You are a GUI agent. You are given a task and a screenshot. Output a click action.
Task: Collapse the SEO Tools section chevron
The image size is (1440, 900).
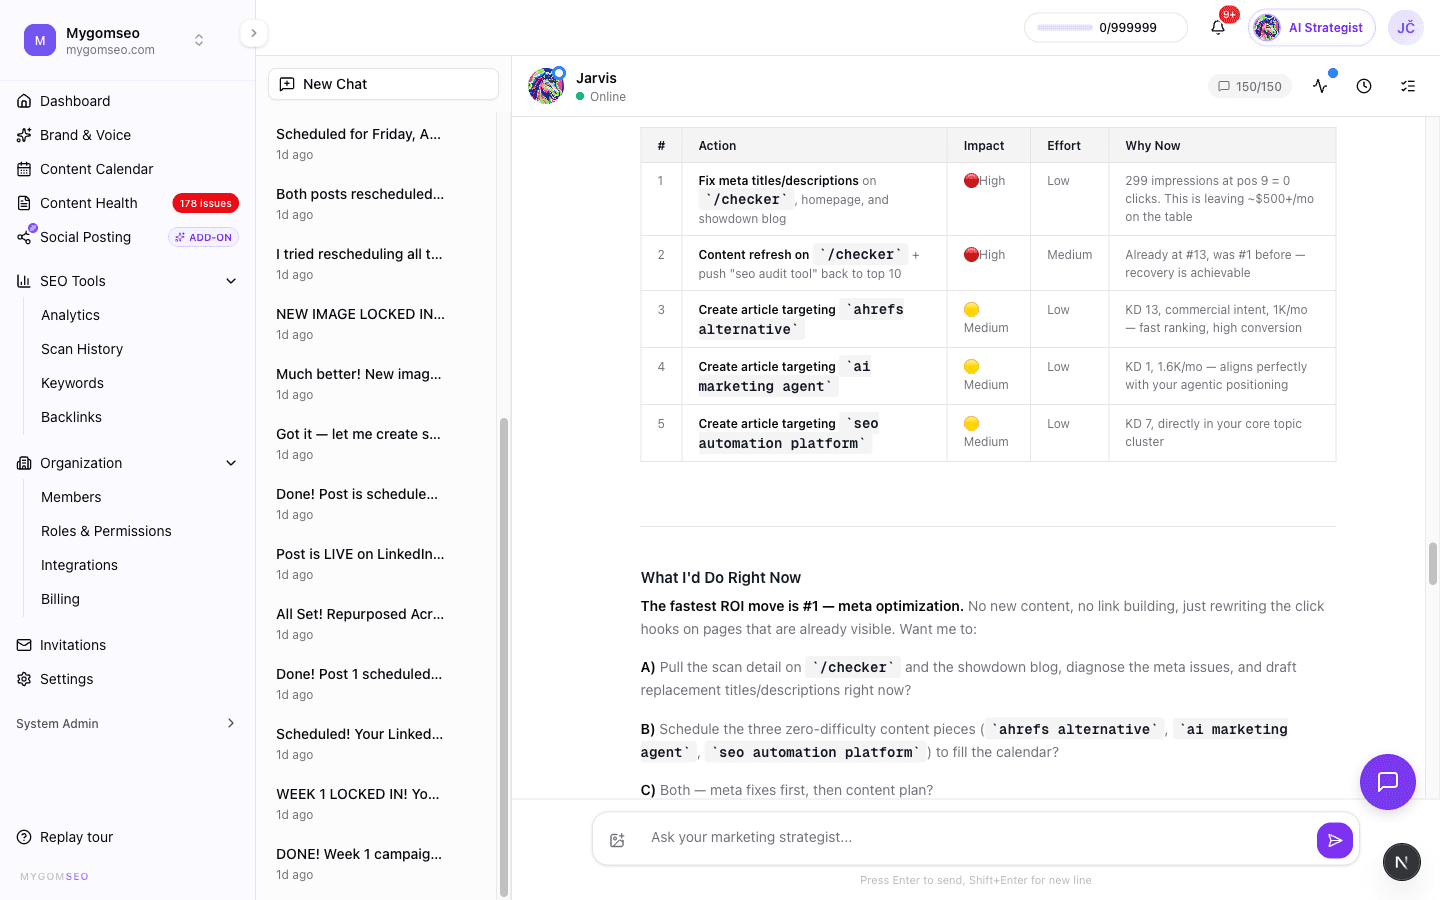pyautogui.click(x=231, y=281)
